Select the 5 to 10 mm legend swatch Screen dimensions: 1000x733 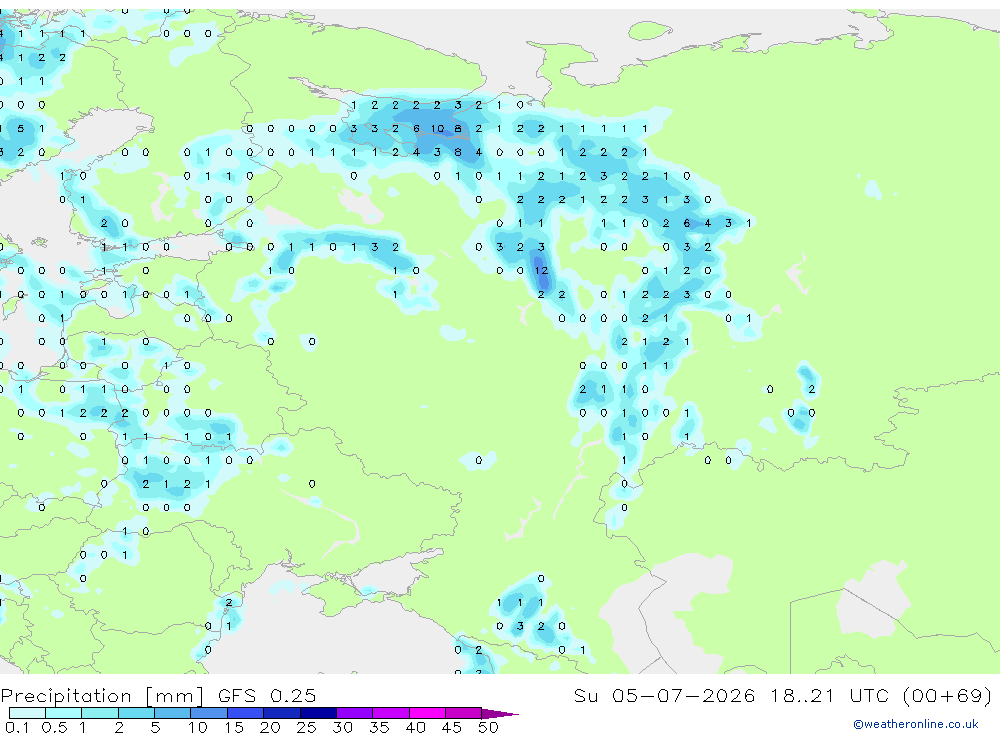173,713
